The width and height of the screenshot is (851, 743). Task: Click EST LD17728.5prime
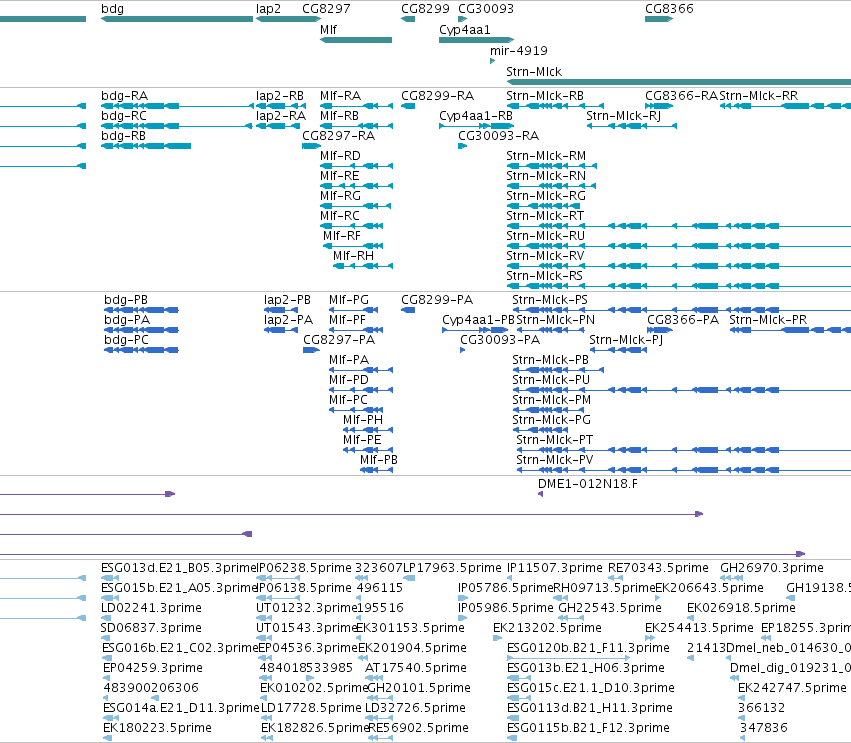click(x=311, y=708)
